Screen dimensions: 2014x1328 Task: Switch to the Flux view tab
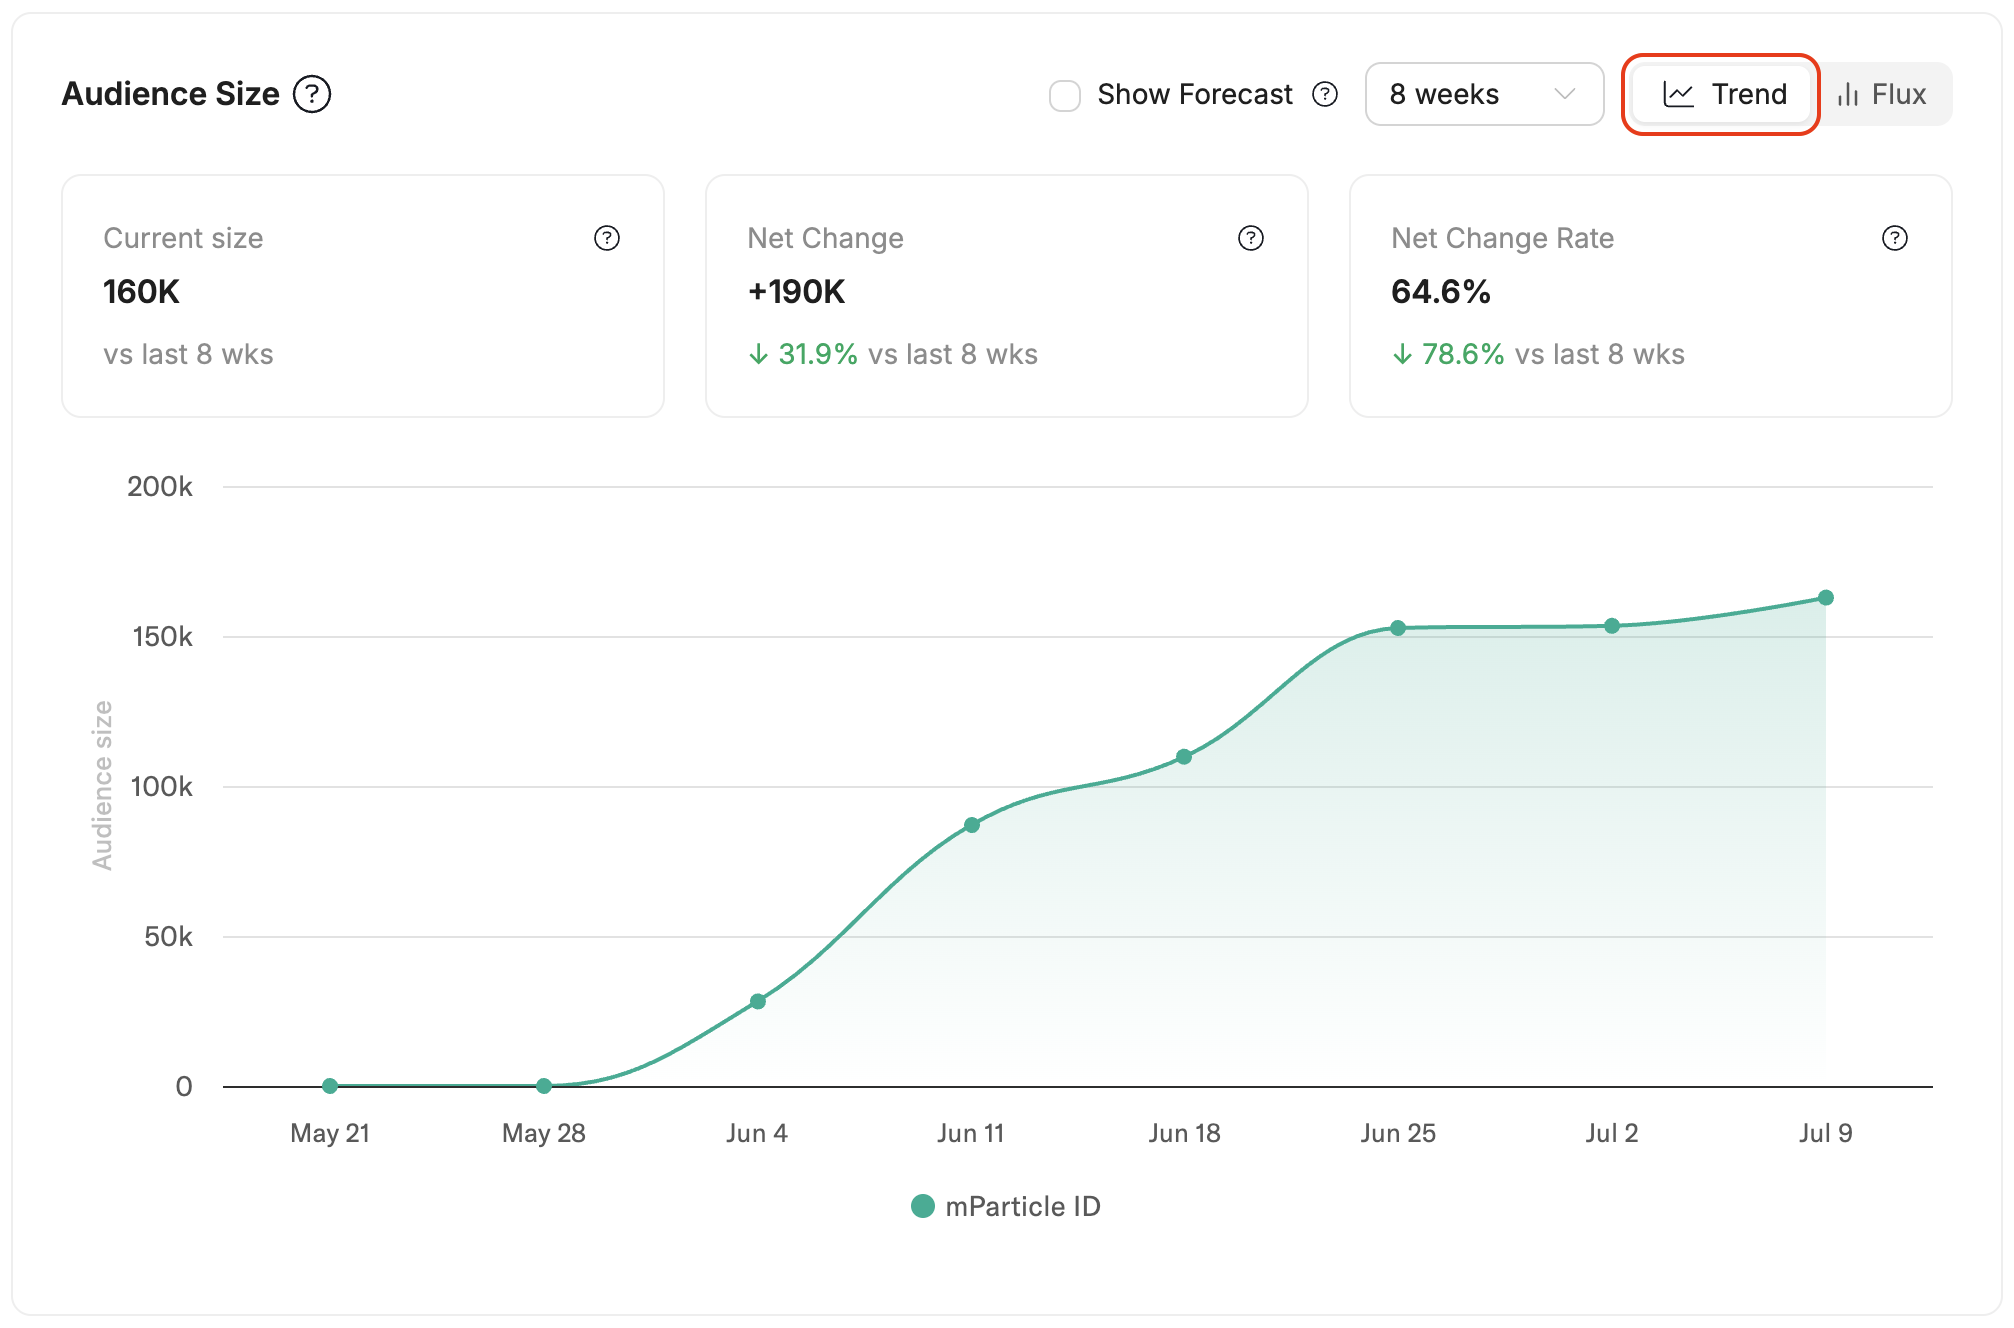pyautogui.click(x=1882, y=94)
